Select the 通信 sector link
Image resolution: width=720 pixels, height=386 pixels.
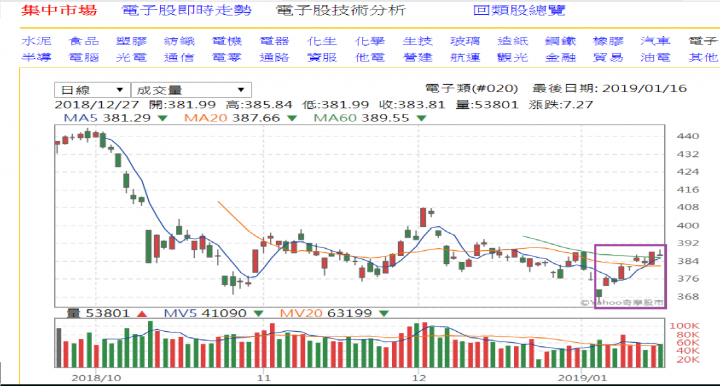(x=179, y=57)
